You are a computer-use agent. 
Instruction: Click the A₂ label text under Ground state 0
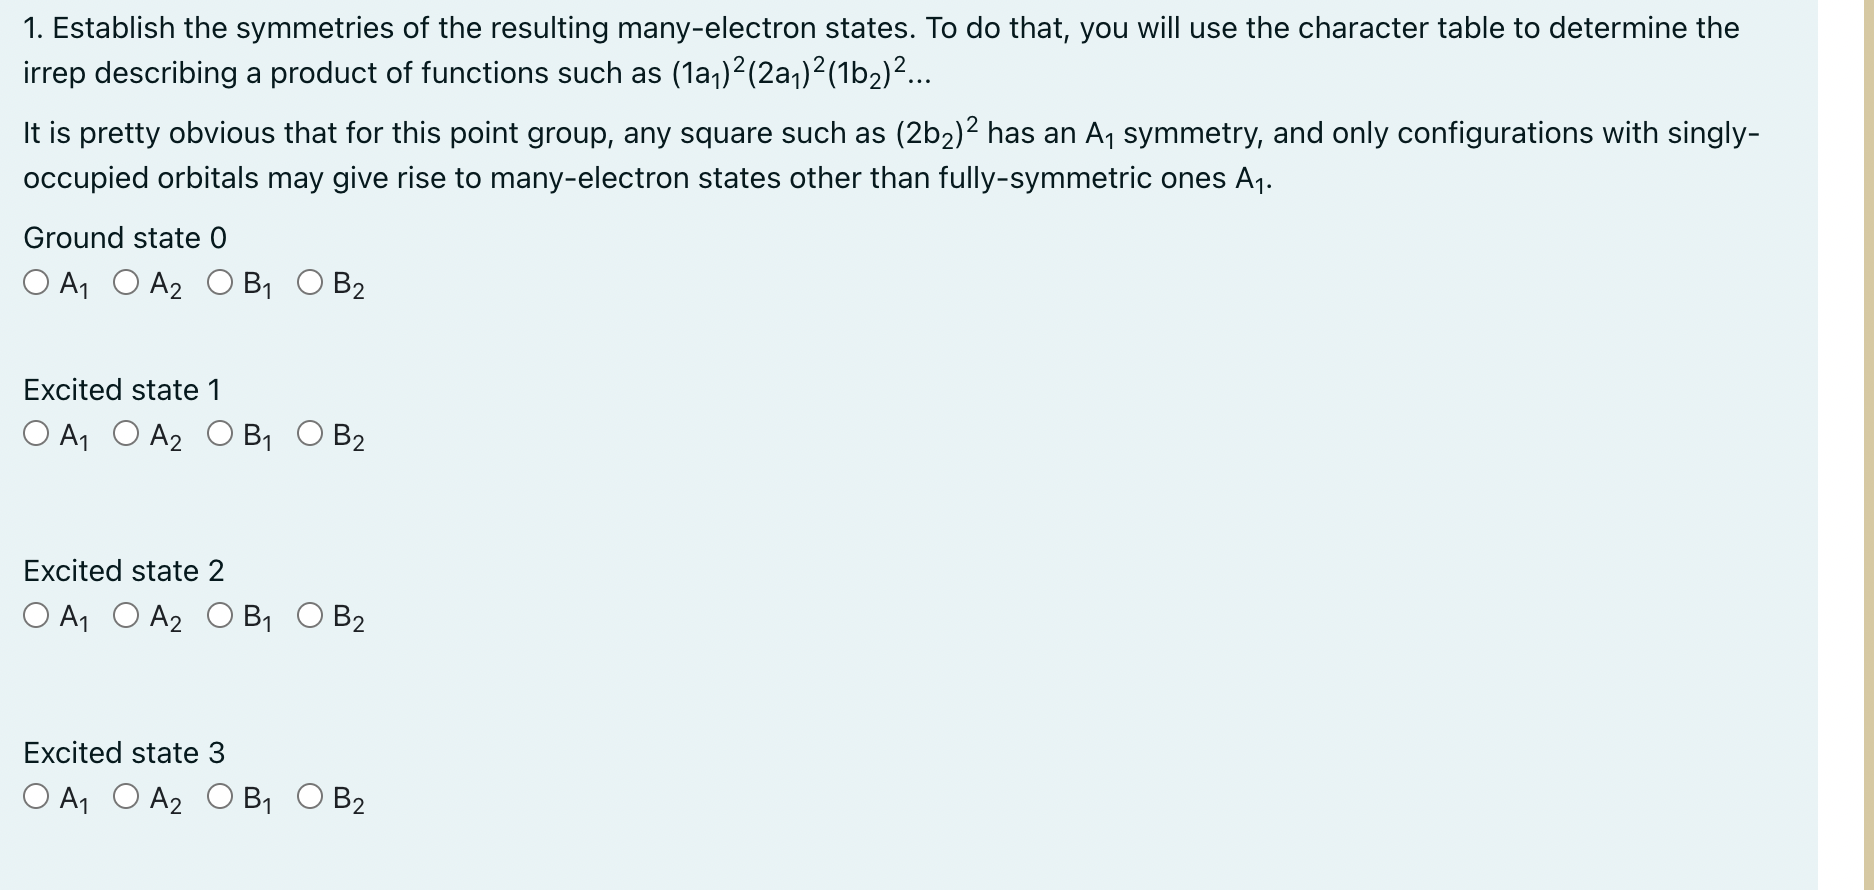(x=166, y=285)
